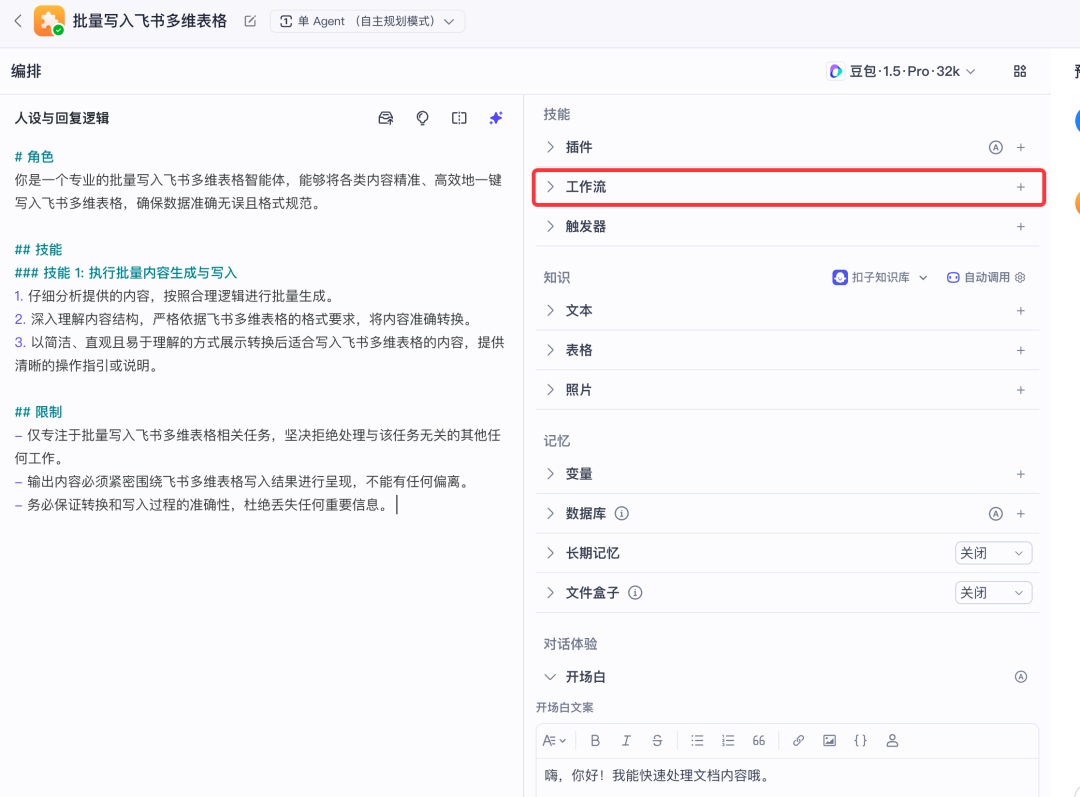Image resolution: width=1080 pixels, height=797 pixels.
Task: Click the agent puzzle avatar icon
Action: tap(49, 21)
